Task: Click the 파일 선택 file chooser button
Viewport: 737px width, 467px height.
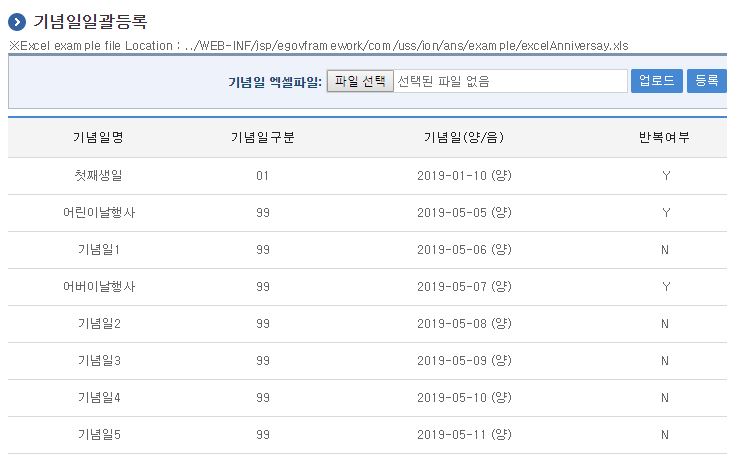Action: click(x=360, y=81)
